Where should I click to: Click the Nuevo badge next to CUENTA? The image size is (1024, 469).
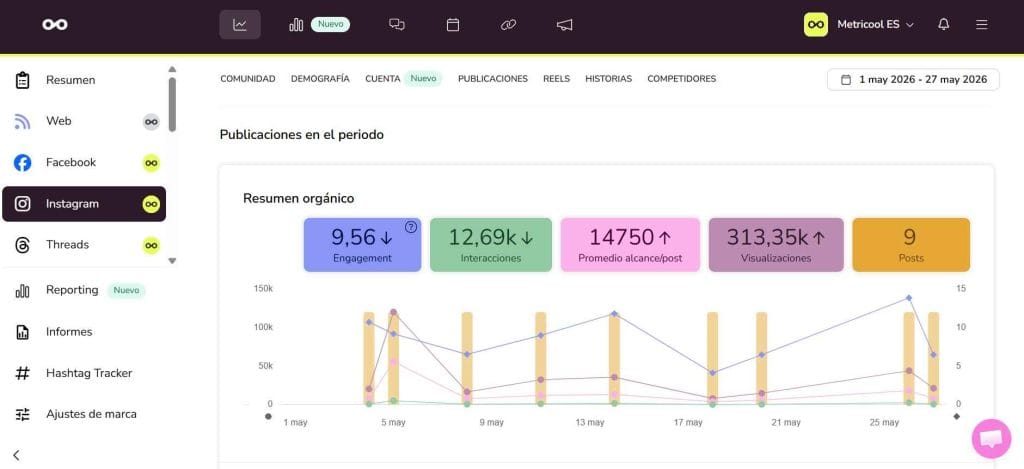(423, 78)
